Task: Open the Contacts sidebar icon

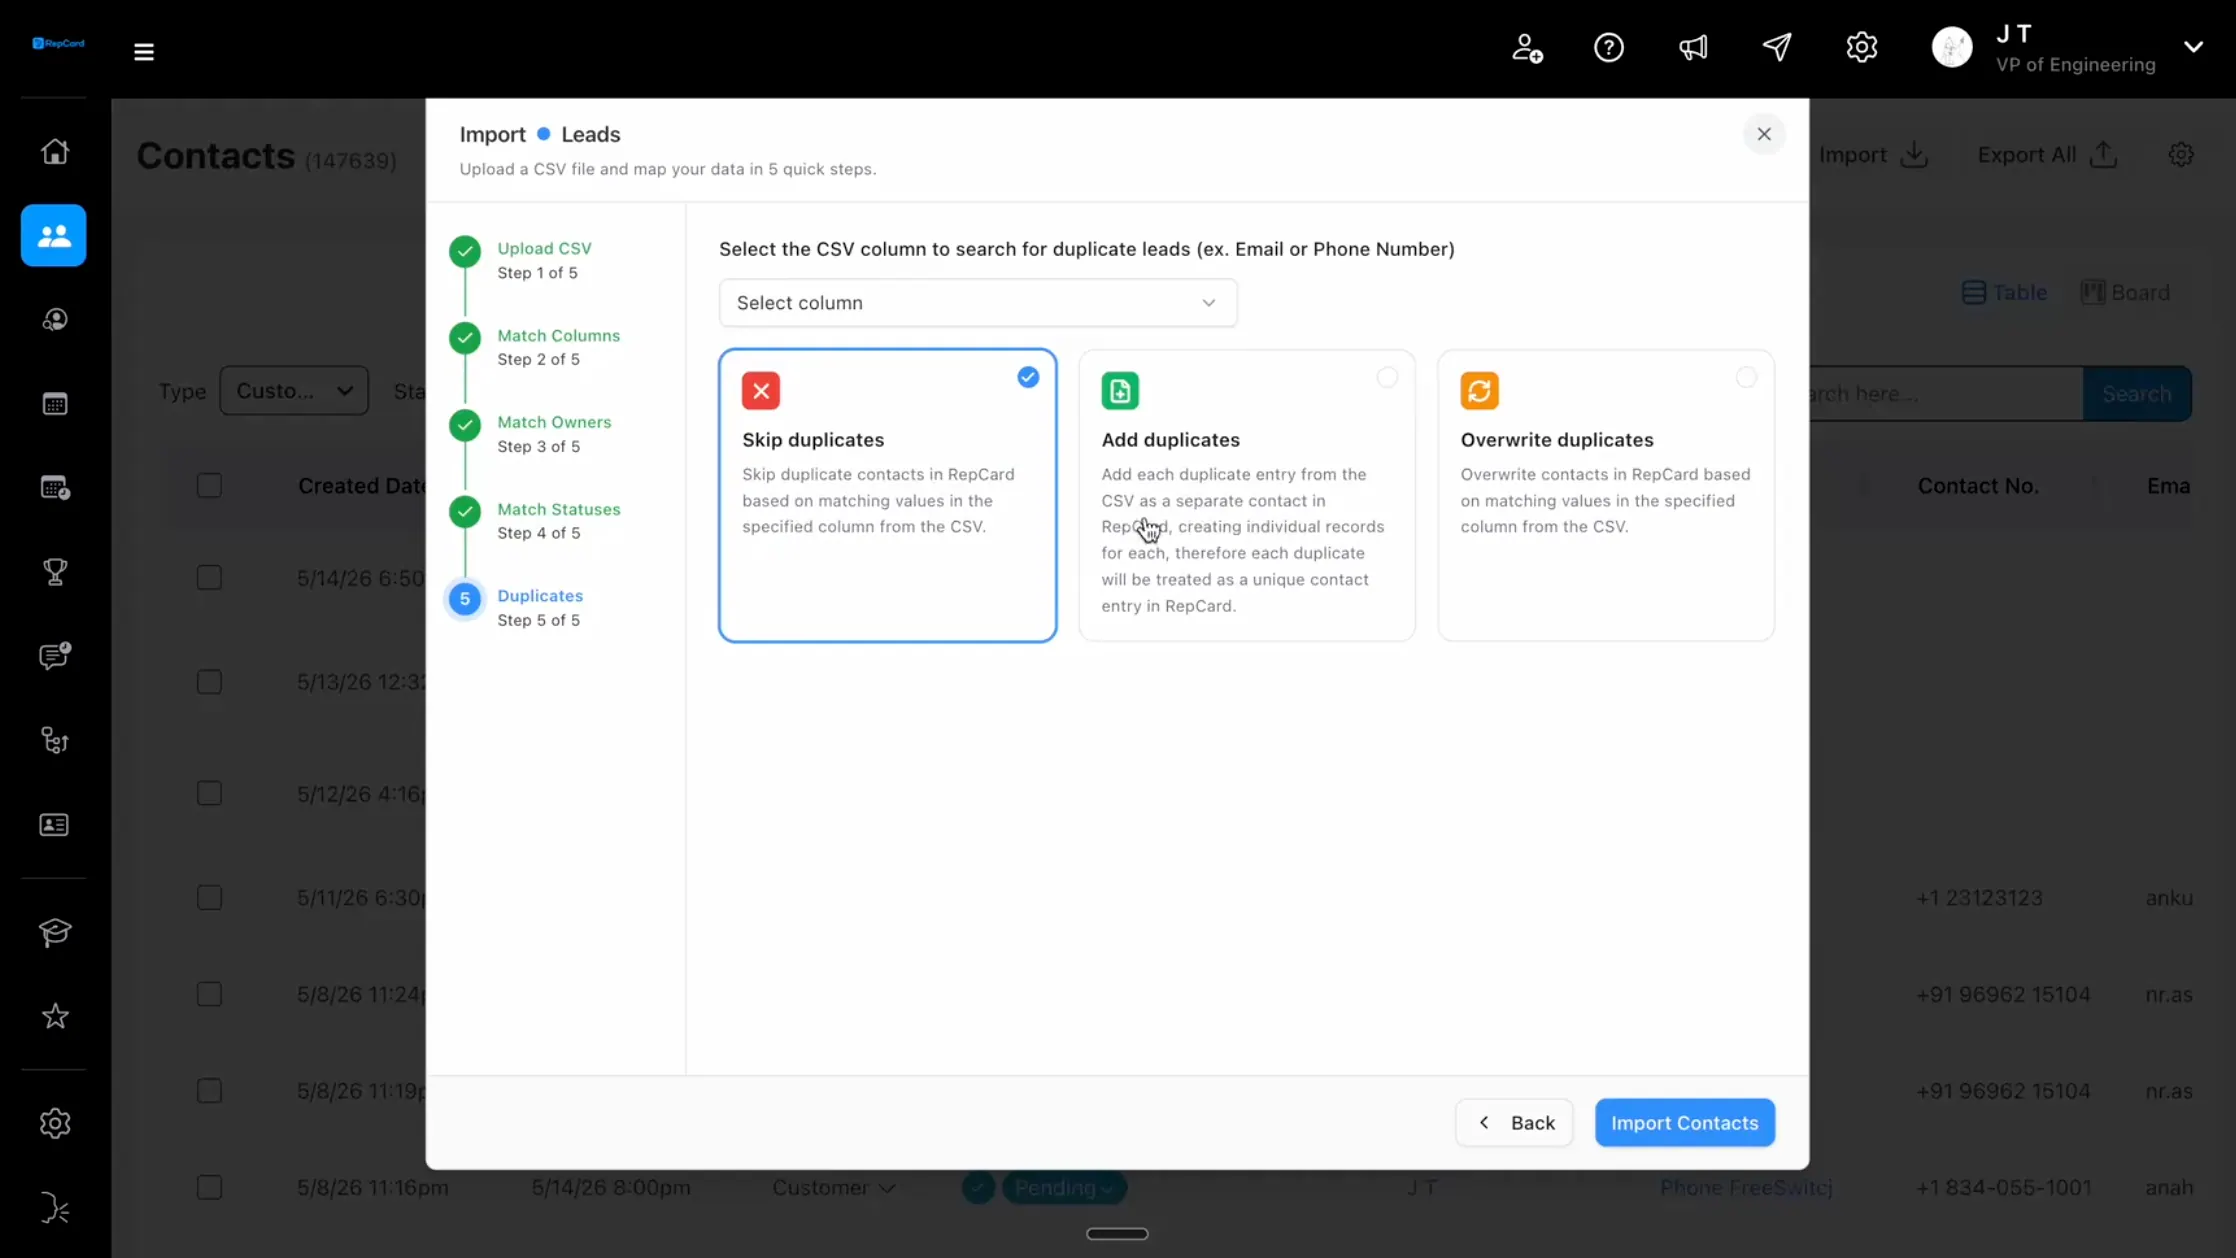Action: point(54,236)
